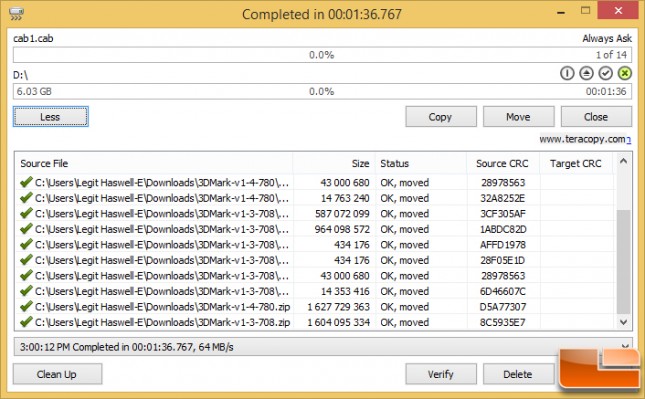Minimize the TeraCopy window
Image resolution: width=645 pixels, height=399 pixels.
(x=561, y=12)
